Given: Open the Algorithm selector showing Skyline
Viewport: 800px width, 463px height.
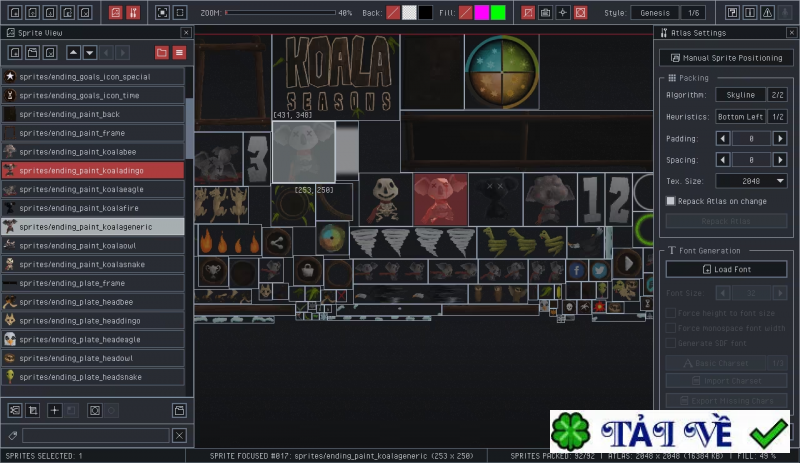Looking at the screenshot, I should (x=740, y=95).
